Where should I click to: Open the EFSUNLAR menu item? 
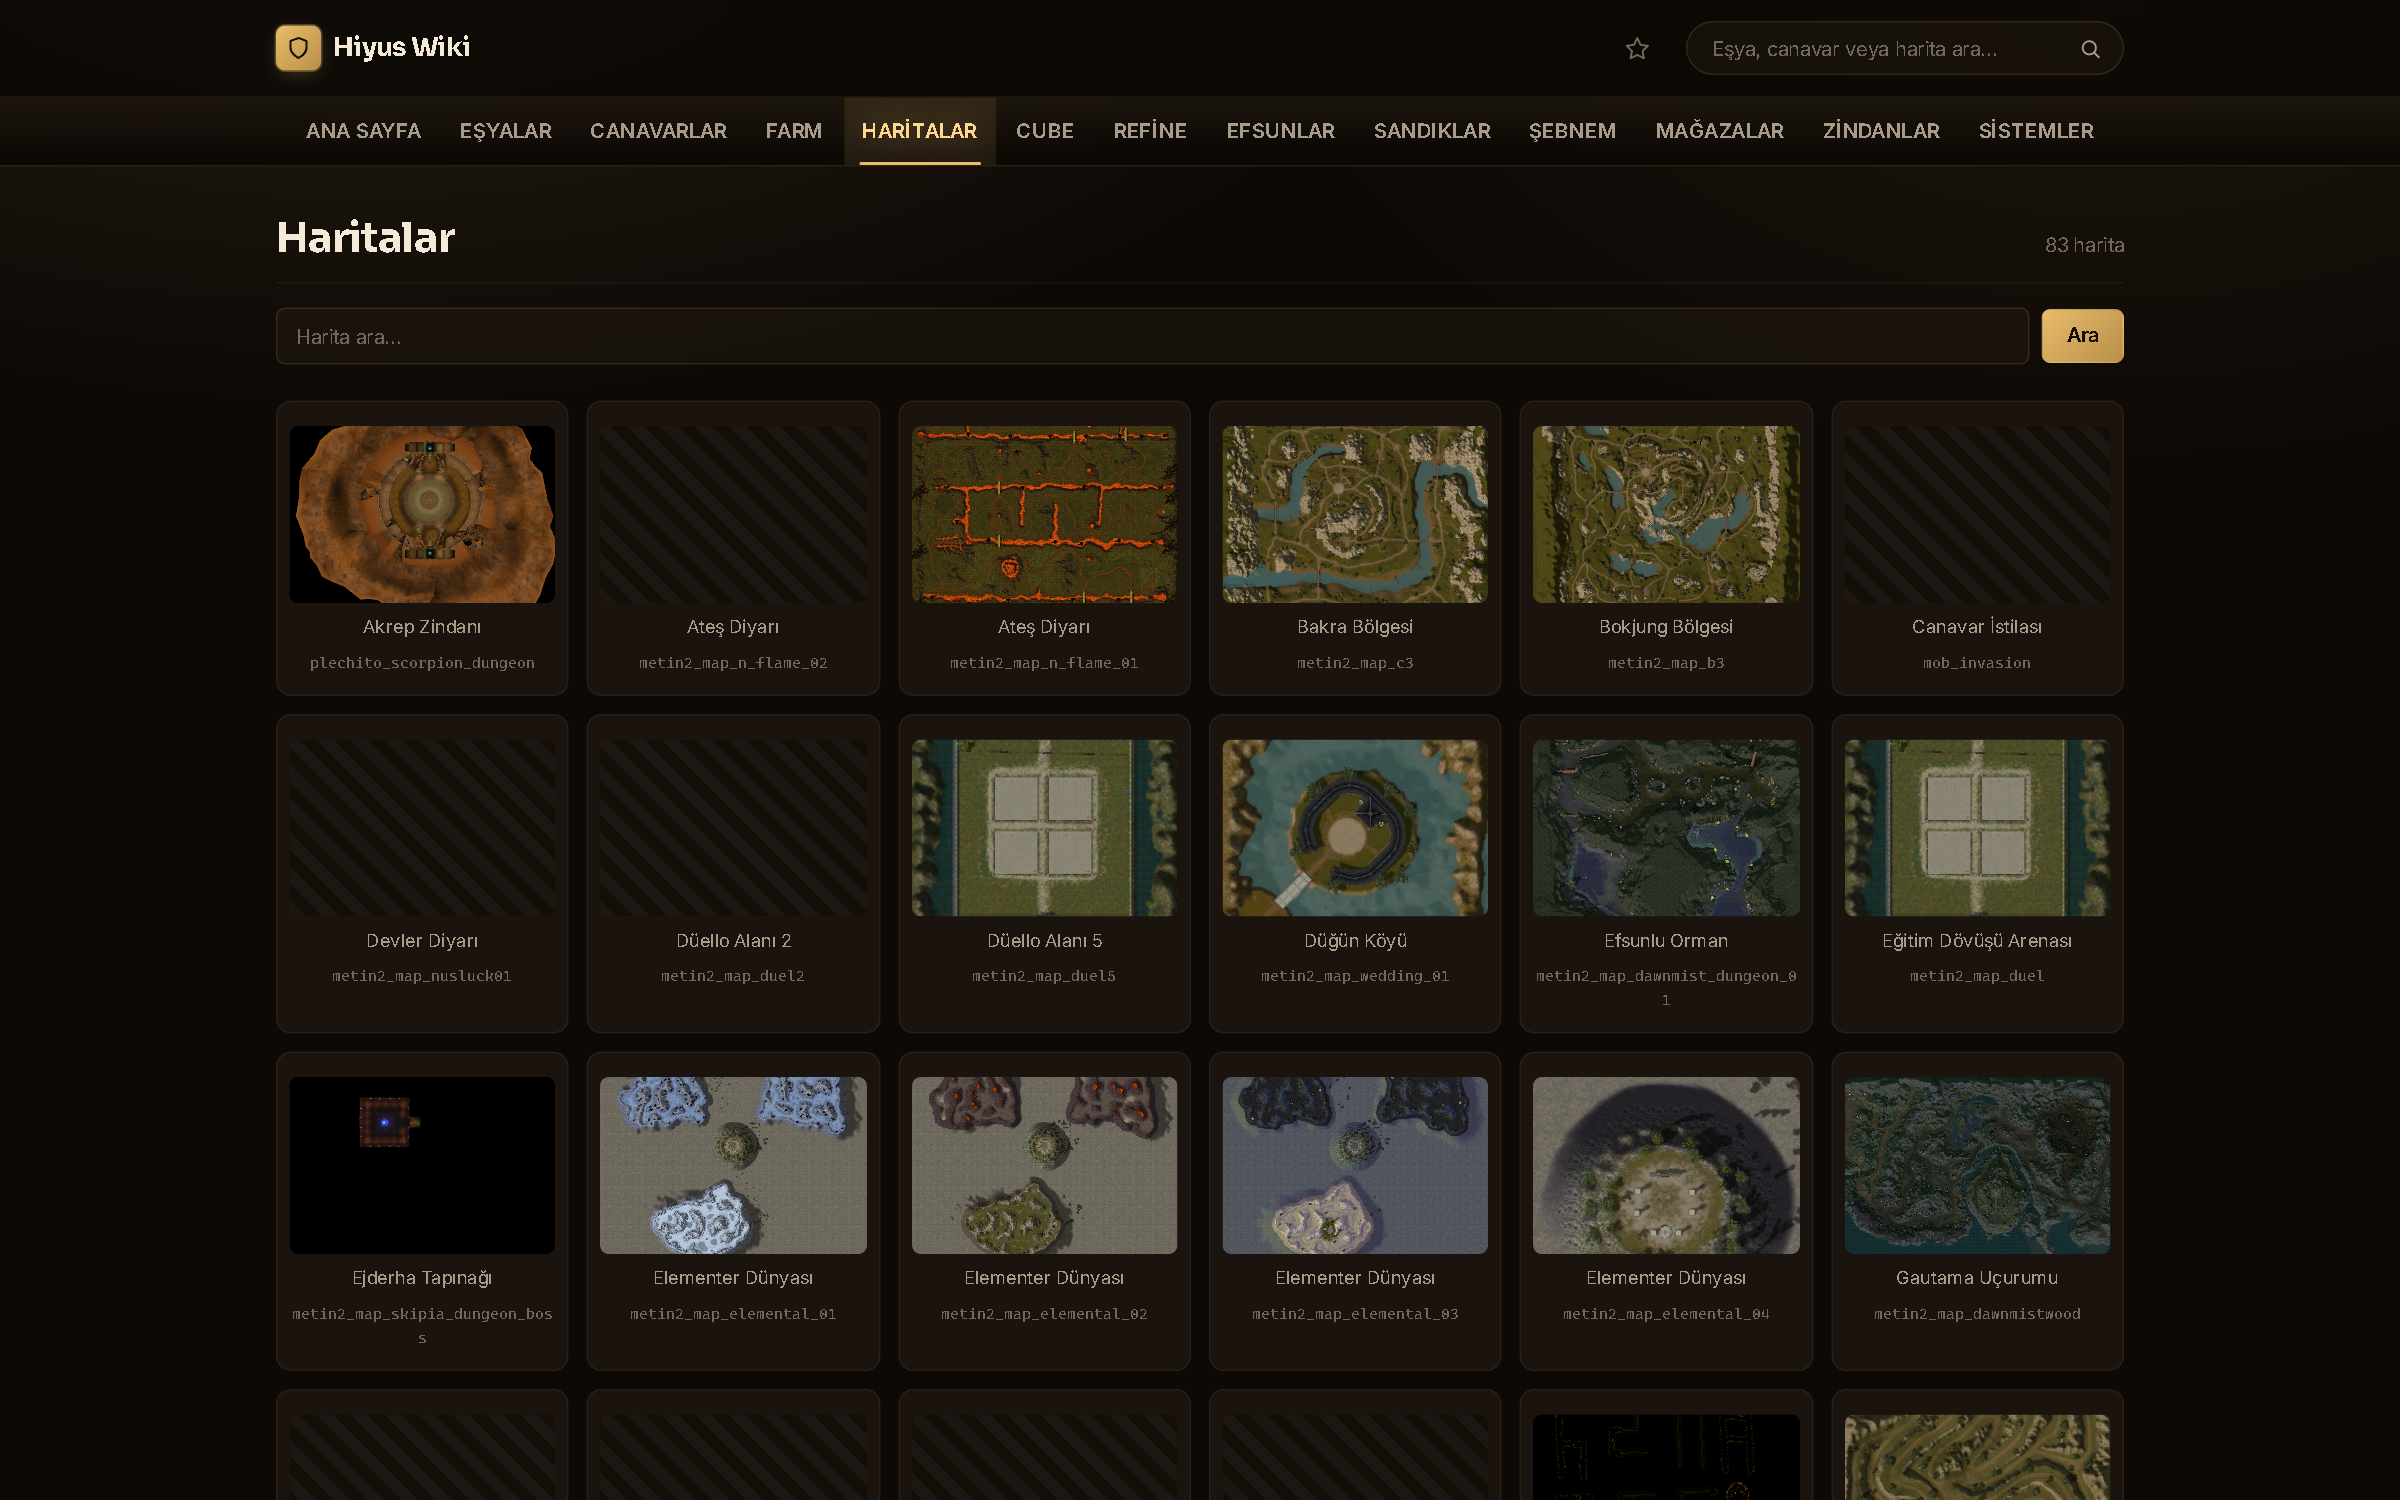(1280, 131)
